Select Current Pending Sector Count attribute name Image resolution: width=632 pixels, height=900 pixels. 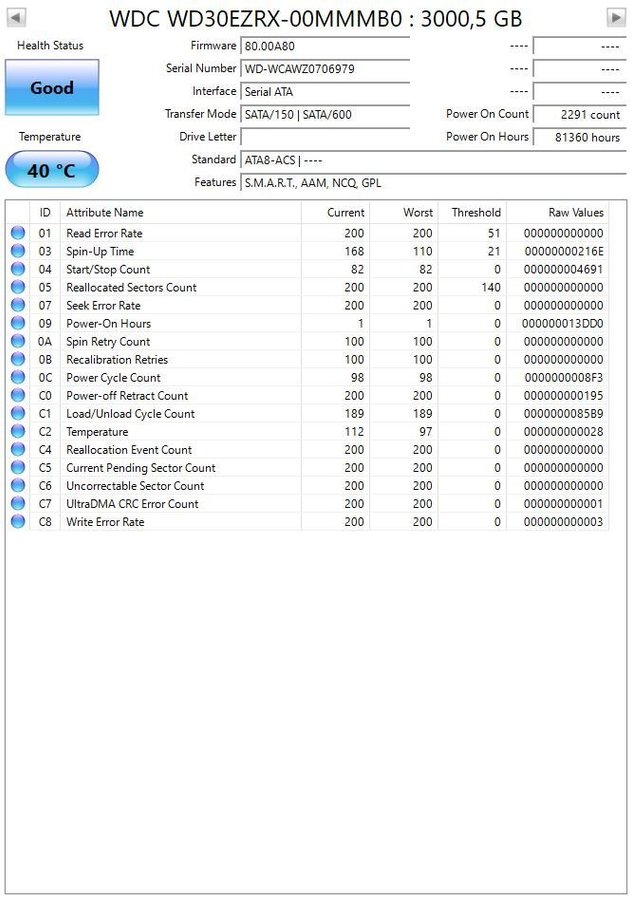[141, 468]
